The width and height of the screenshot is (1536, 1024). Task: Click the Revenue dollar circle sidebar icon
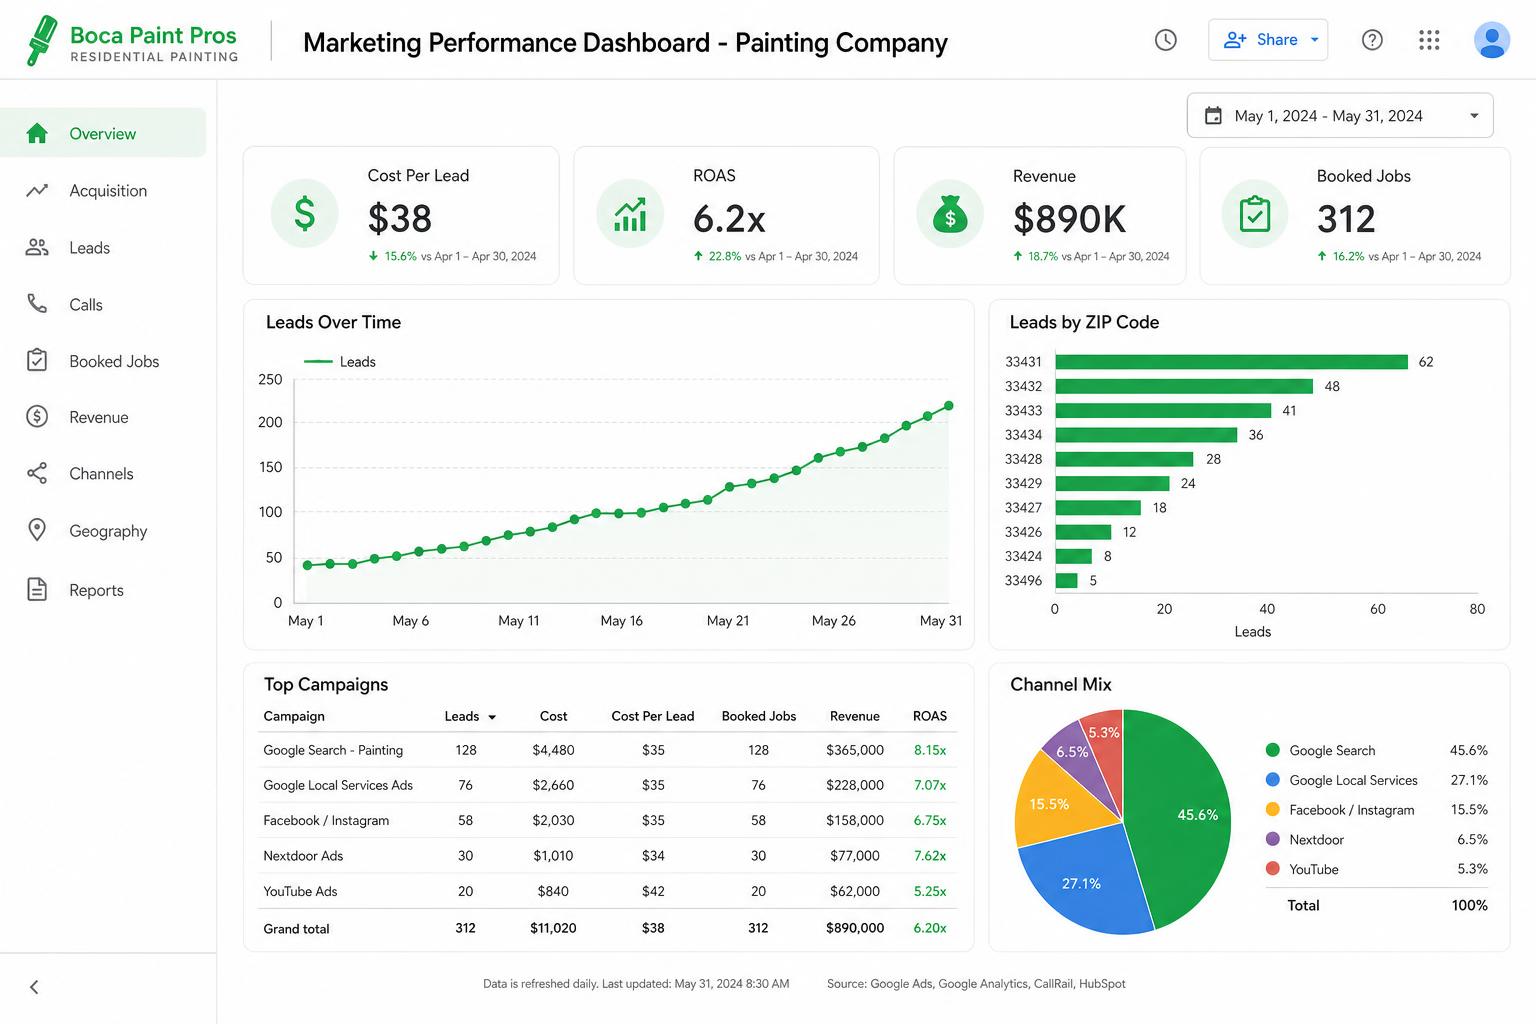pos(37,417)
